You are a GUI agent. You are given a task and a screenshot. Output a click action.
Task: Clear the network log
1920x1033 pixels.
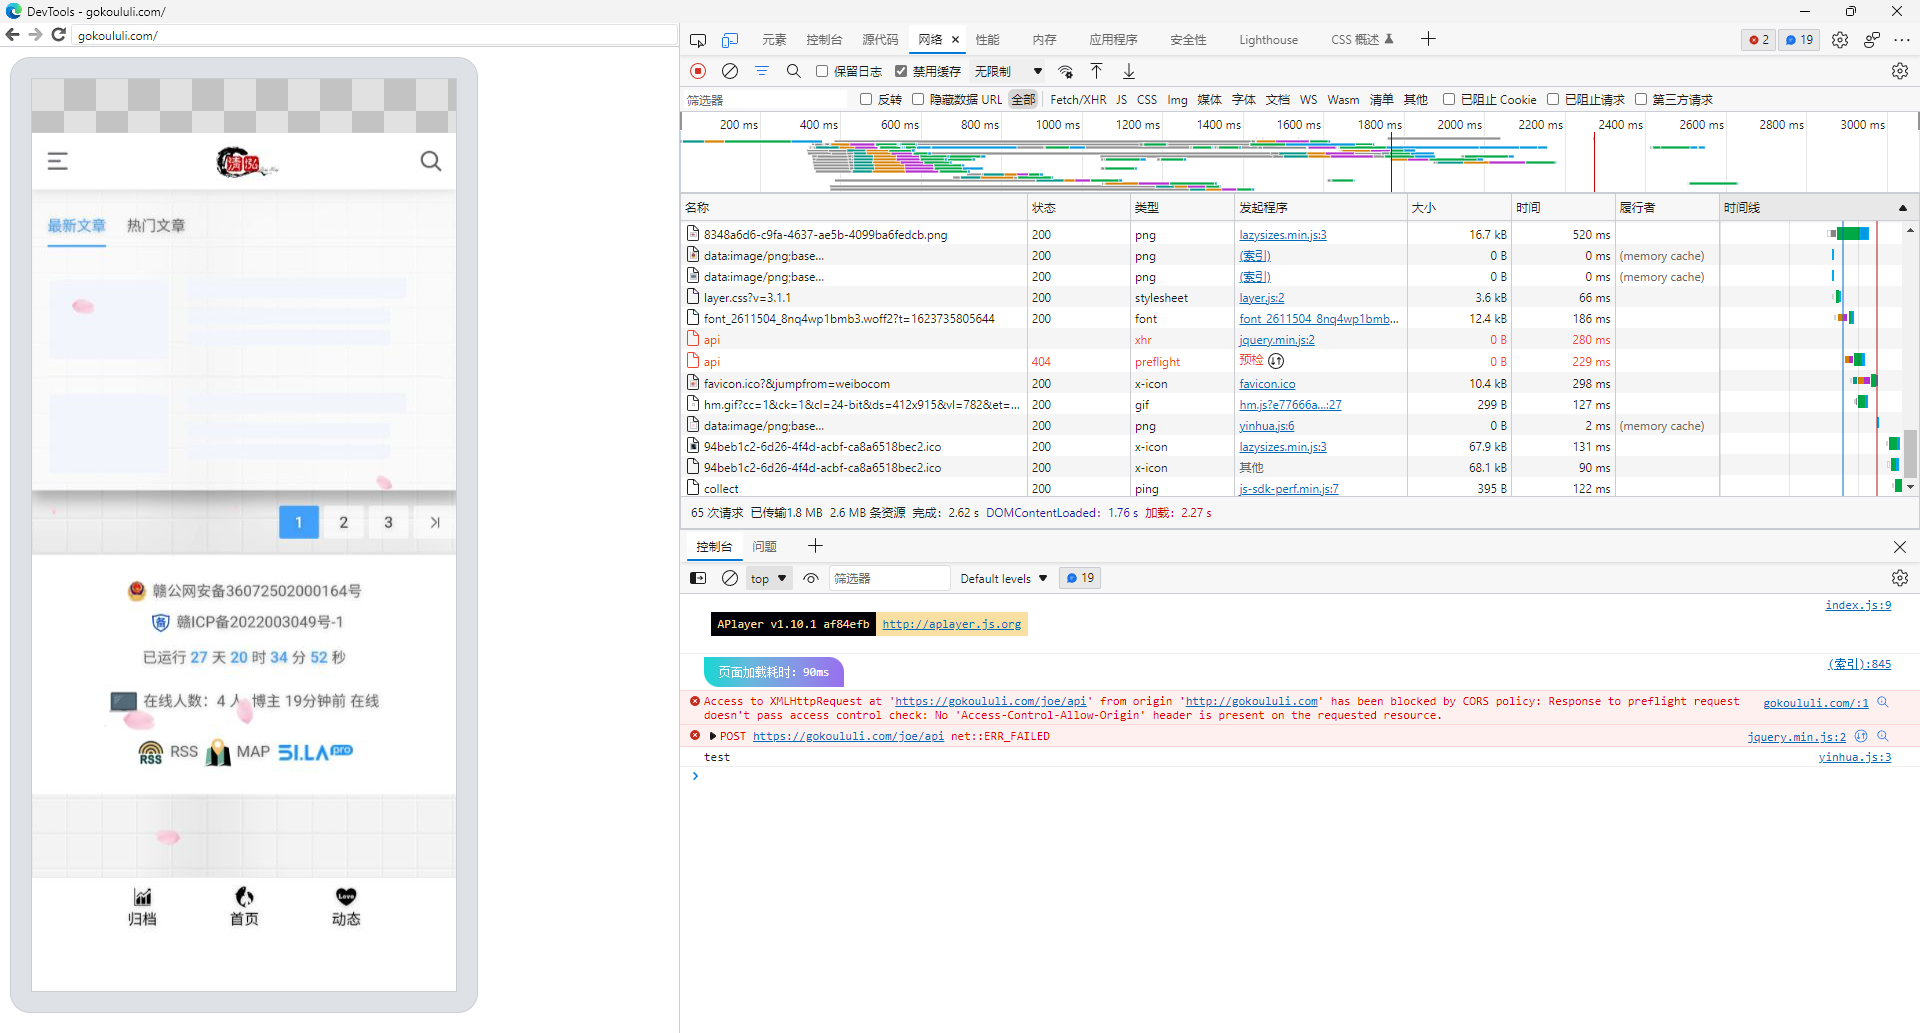(730, 71)
